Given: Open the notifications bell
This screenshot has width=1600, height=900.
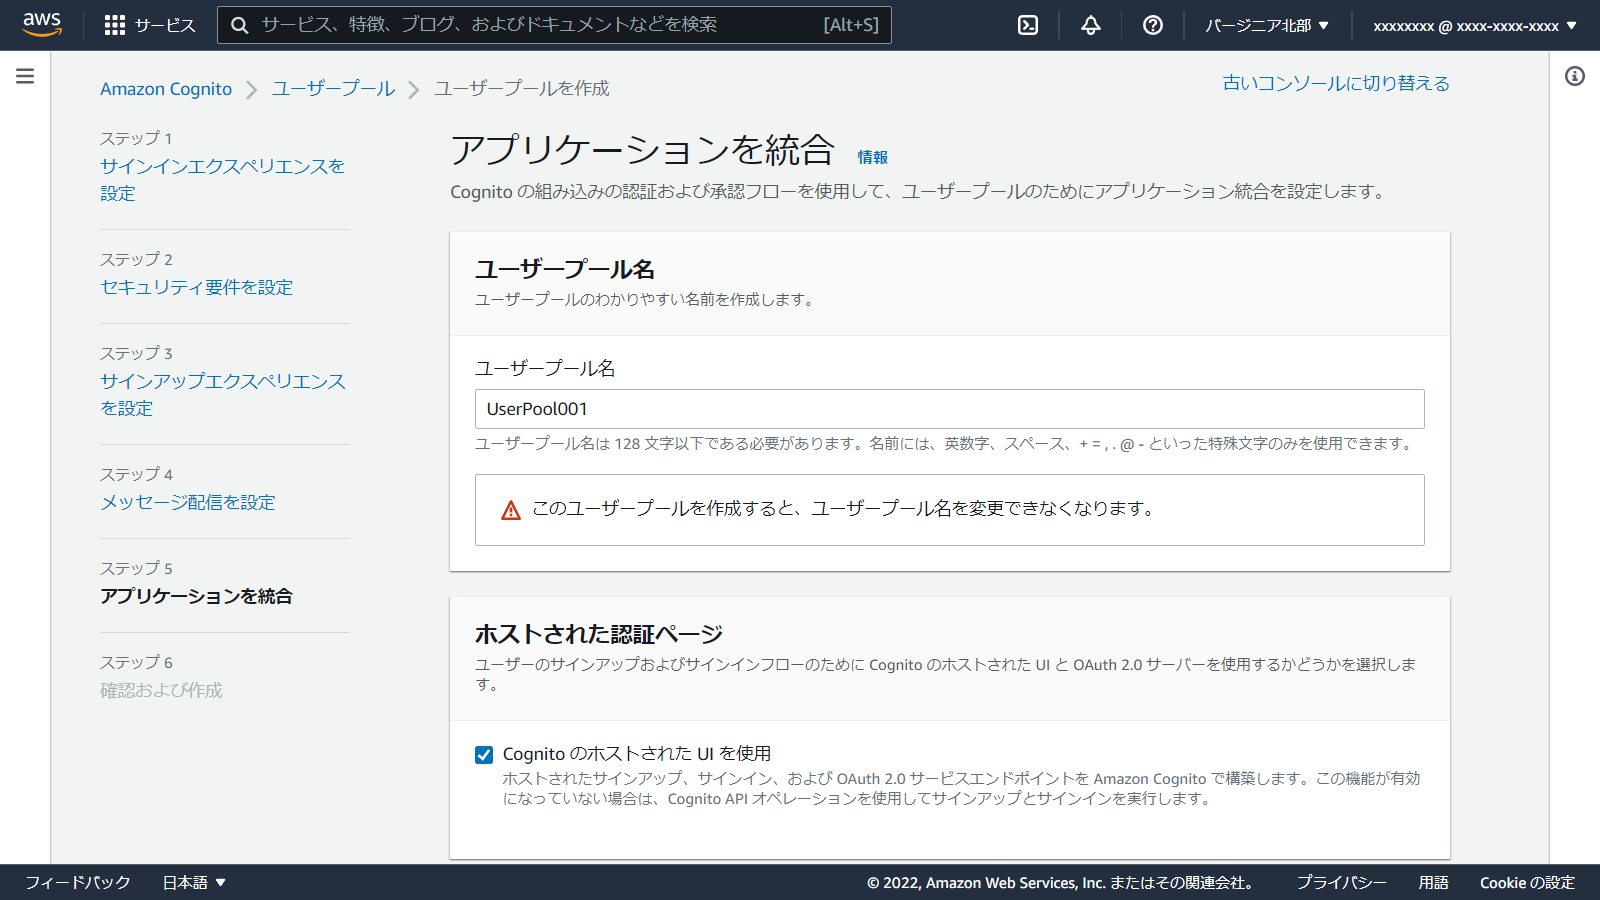Looking at the screenshot, I should tap(1089, 25).
